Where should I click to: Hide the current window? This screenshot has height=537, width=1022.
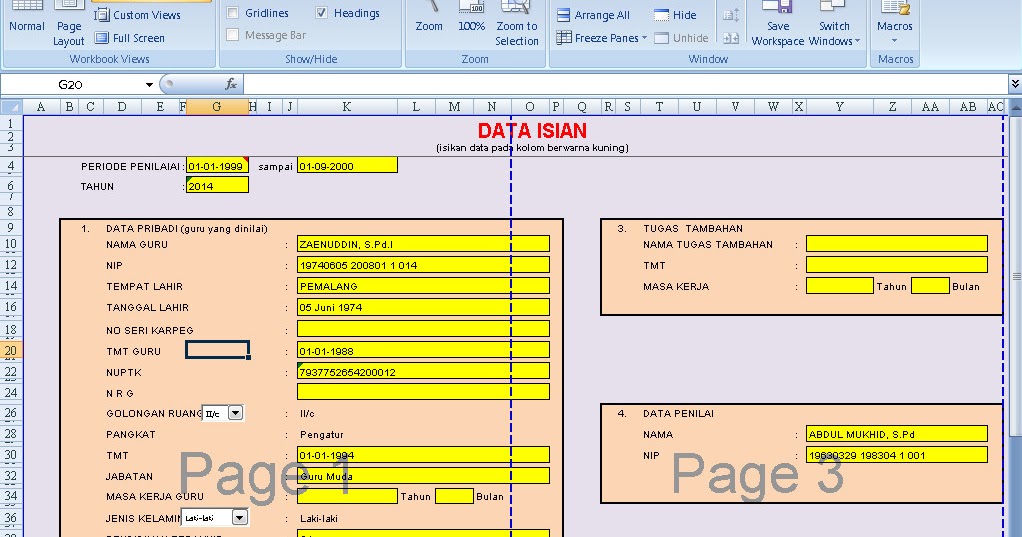(675, 15)
